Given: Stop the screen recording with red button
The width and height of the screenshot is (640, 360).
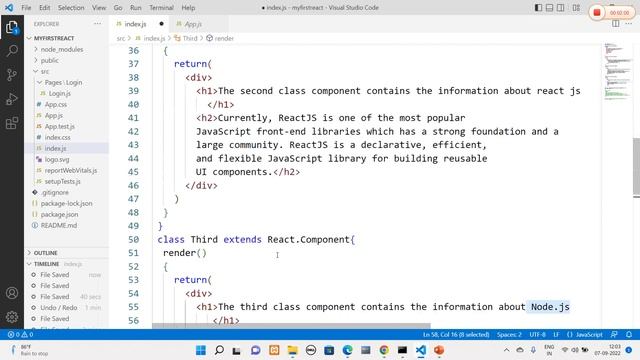Looking at the screenshot, I should pyautogui.click(x=597, y=13).
